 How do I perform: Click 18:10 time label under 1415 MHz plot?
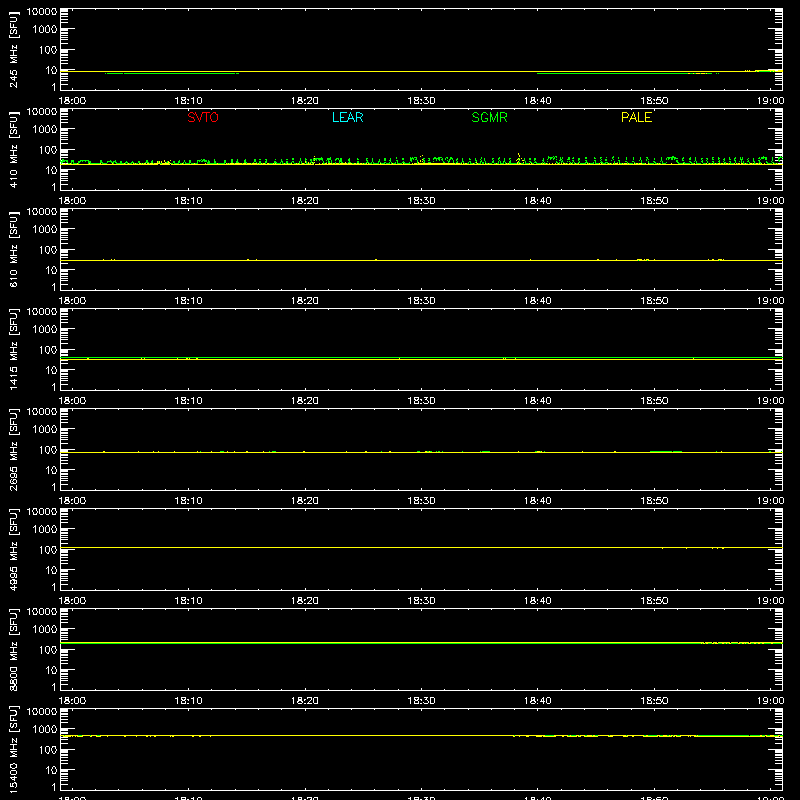(188, 401)
